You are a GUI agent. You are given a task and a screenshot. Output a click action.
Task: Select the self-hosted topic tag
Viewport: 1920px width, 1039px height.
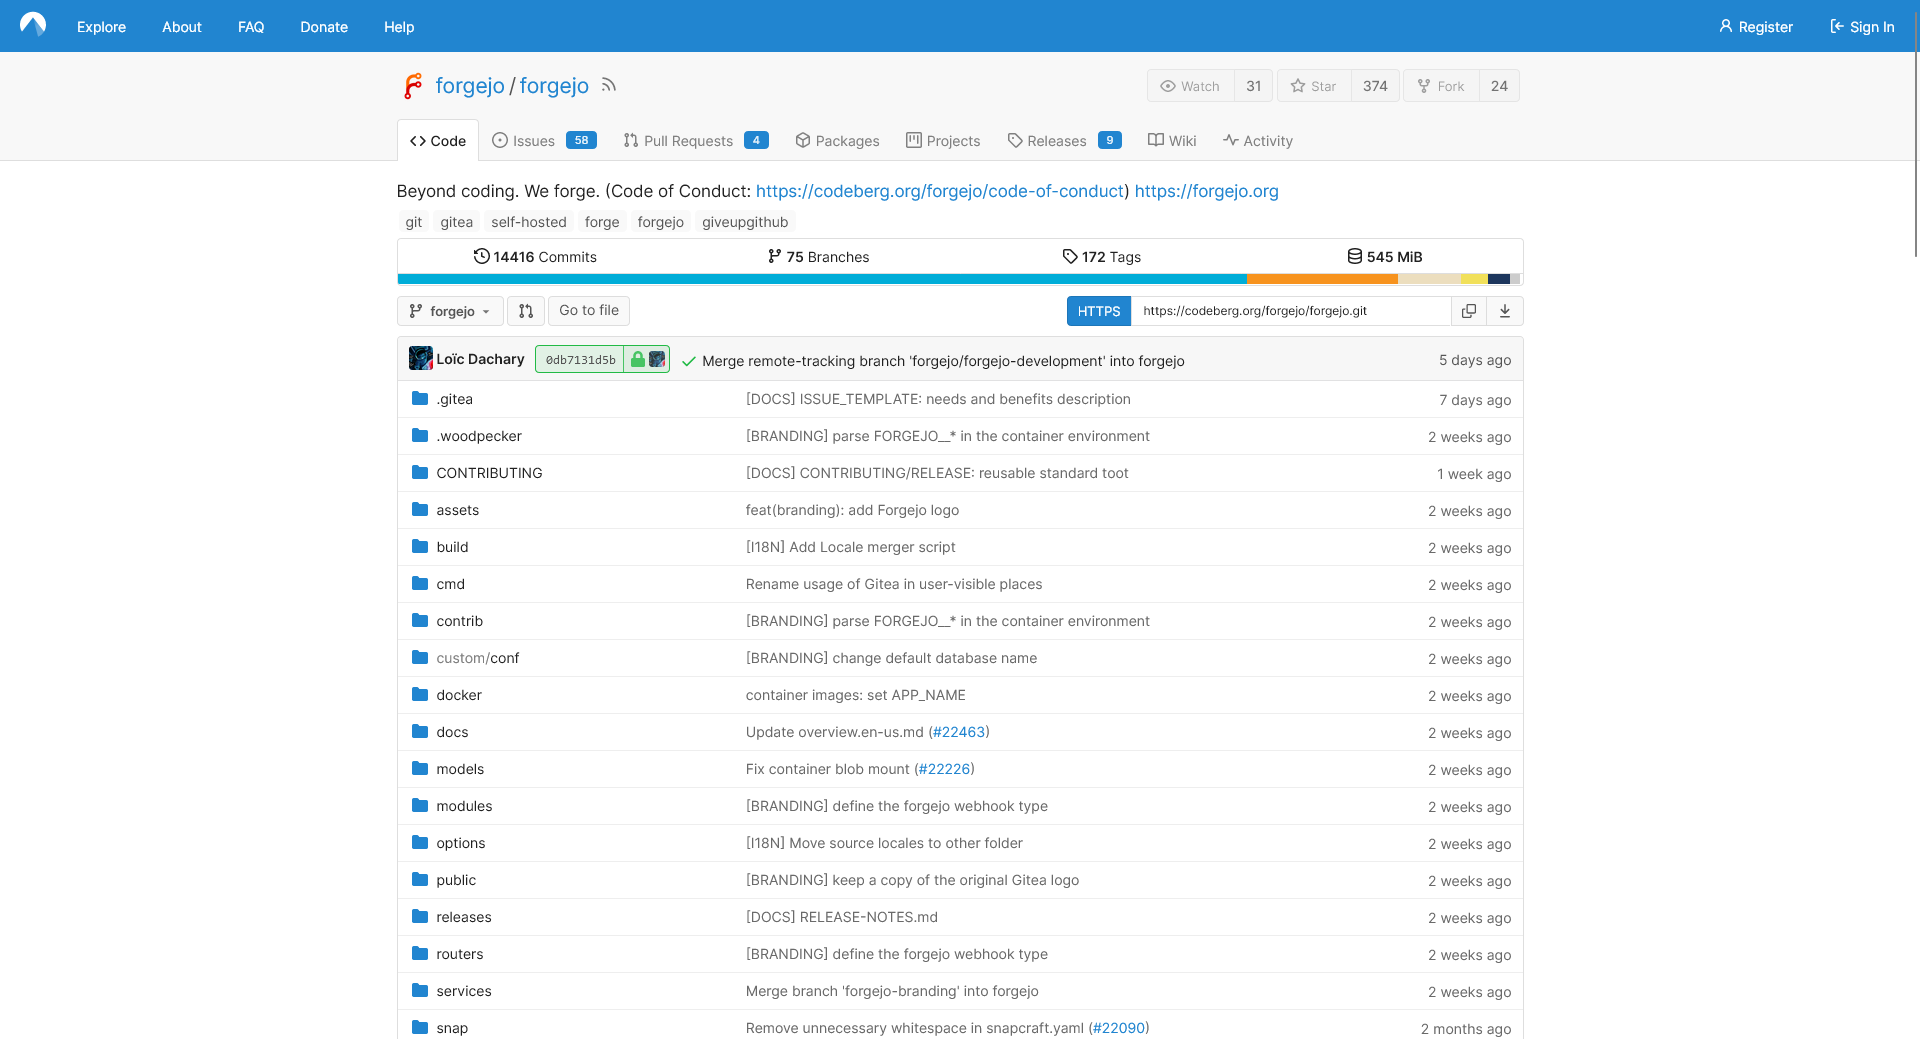point(529,222)
